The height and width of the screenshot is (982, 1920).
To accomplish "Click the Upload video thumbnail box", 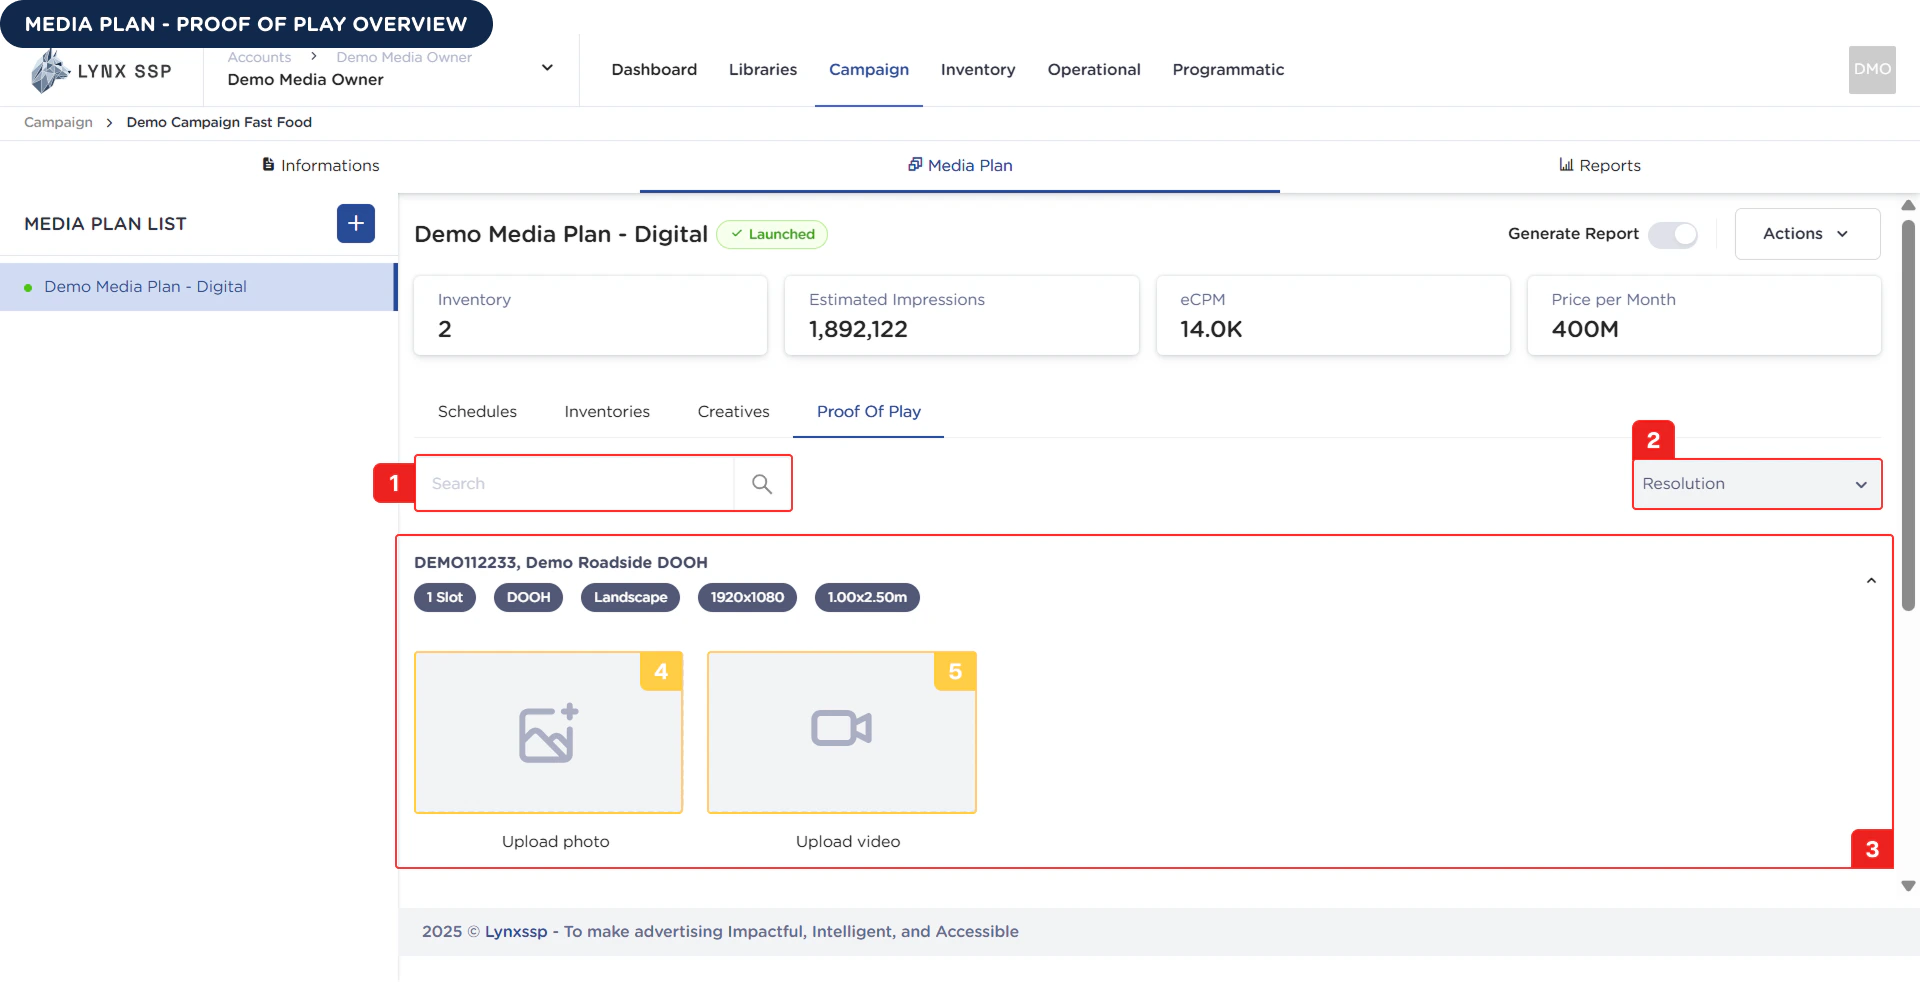I will point(841,733).
